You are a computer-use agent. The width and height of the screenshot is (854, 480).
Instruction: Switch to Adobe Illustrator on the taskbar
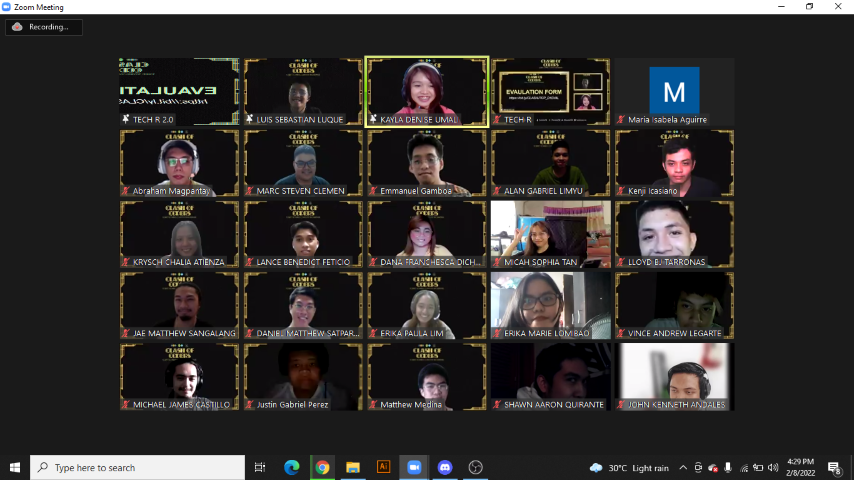383,467
